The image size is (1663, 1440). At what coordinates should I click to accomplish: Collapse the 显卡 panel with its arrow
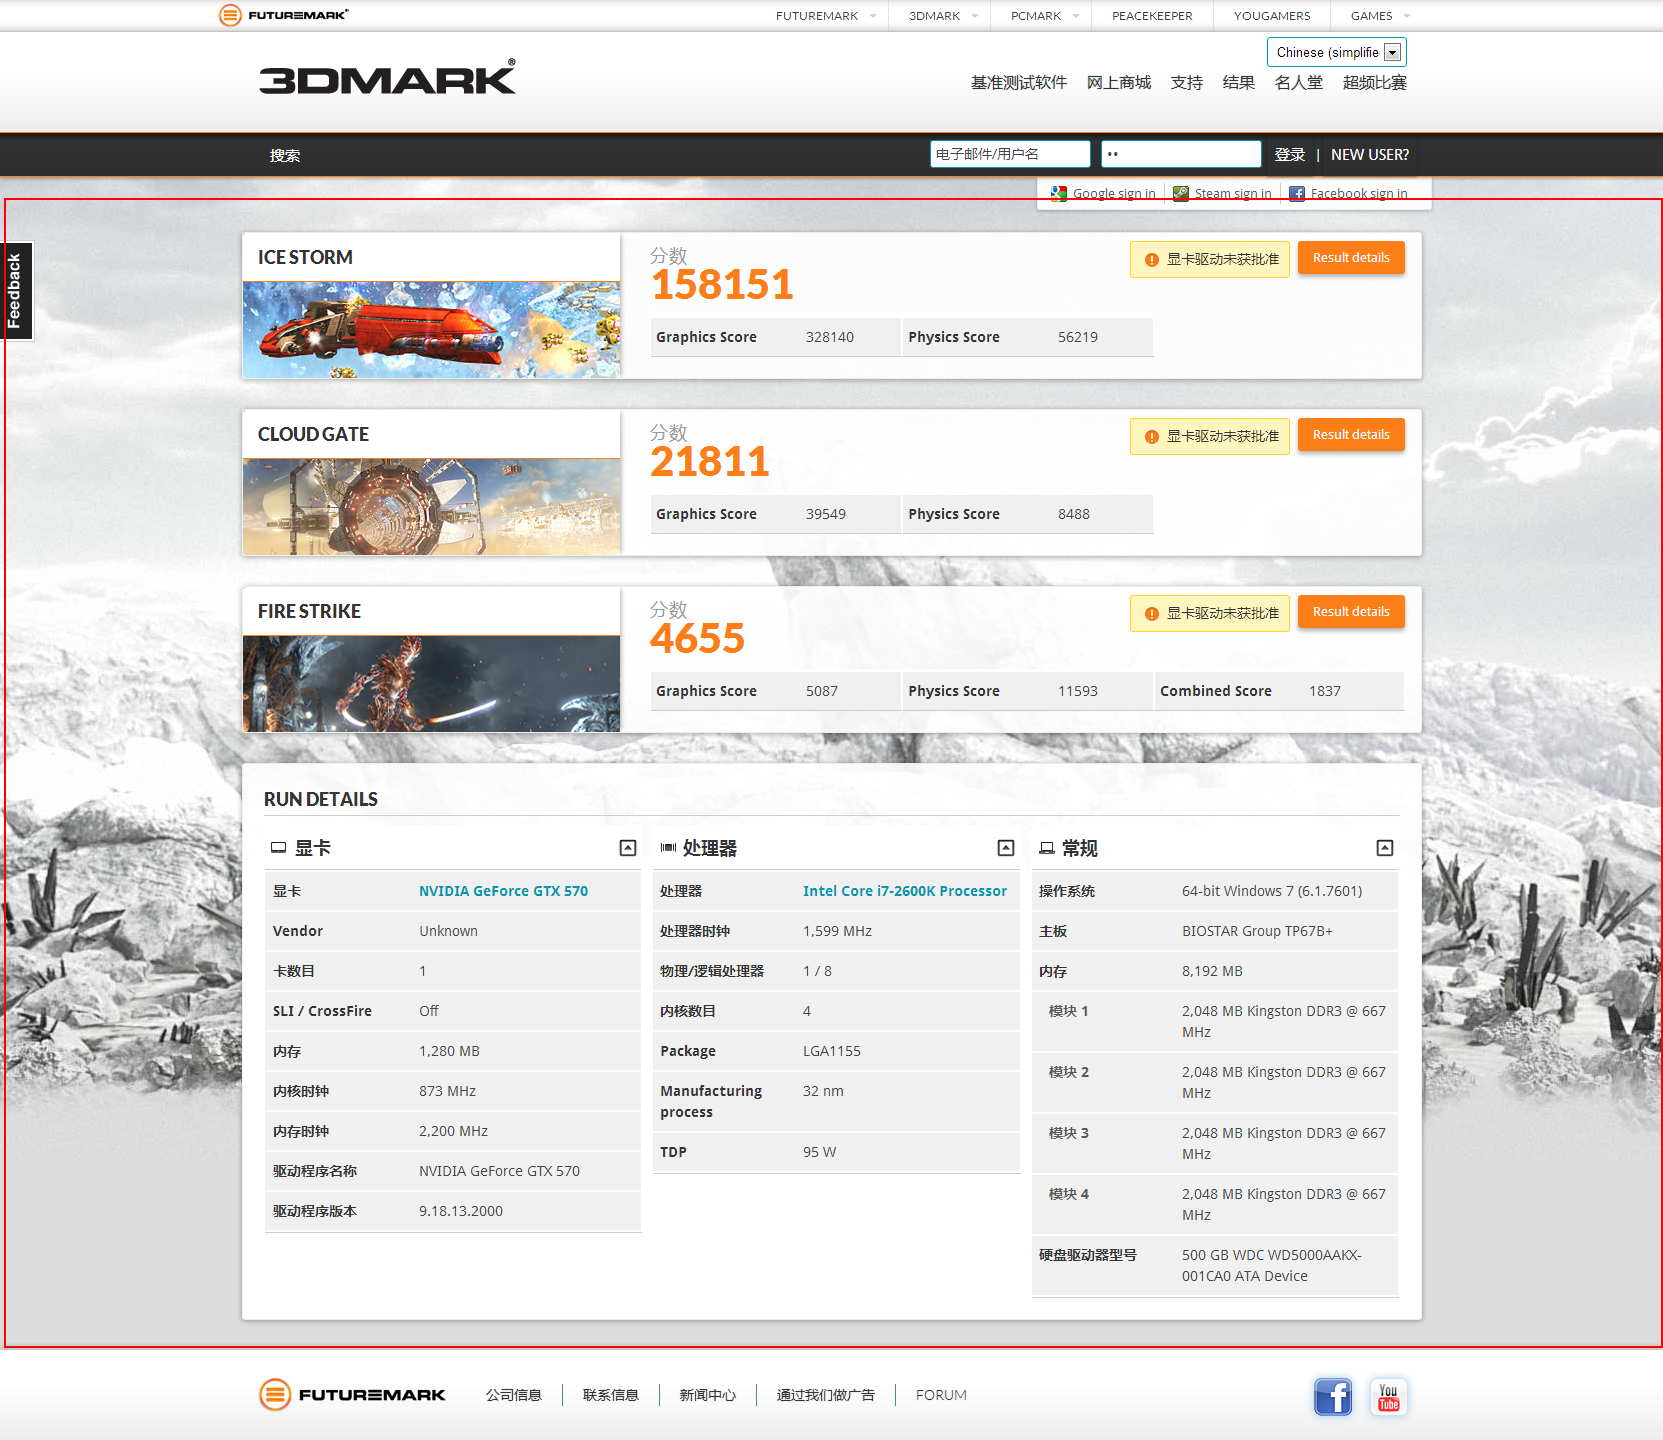[628, 847]
